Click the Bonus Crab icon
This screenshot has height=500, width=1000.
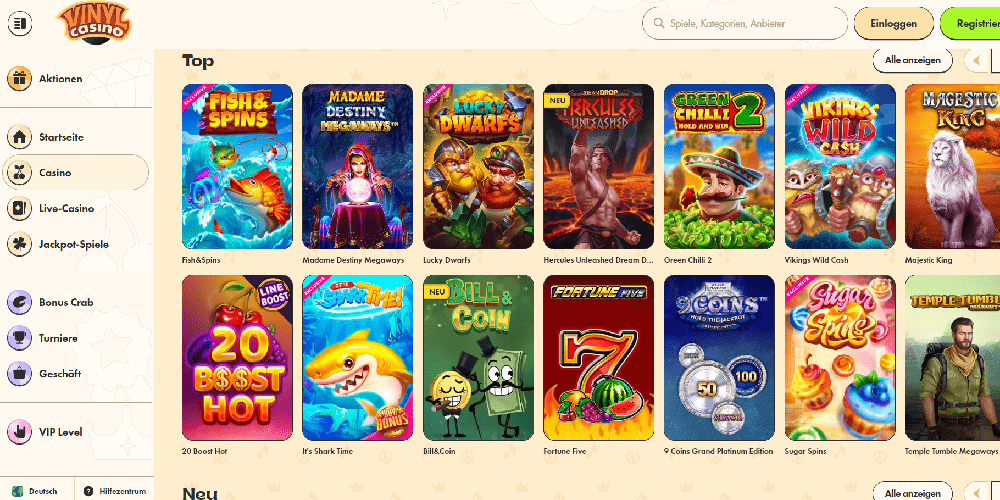click(19, 302)
